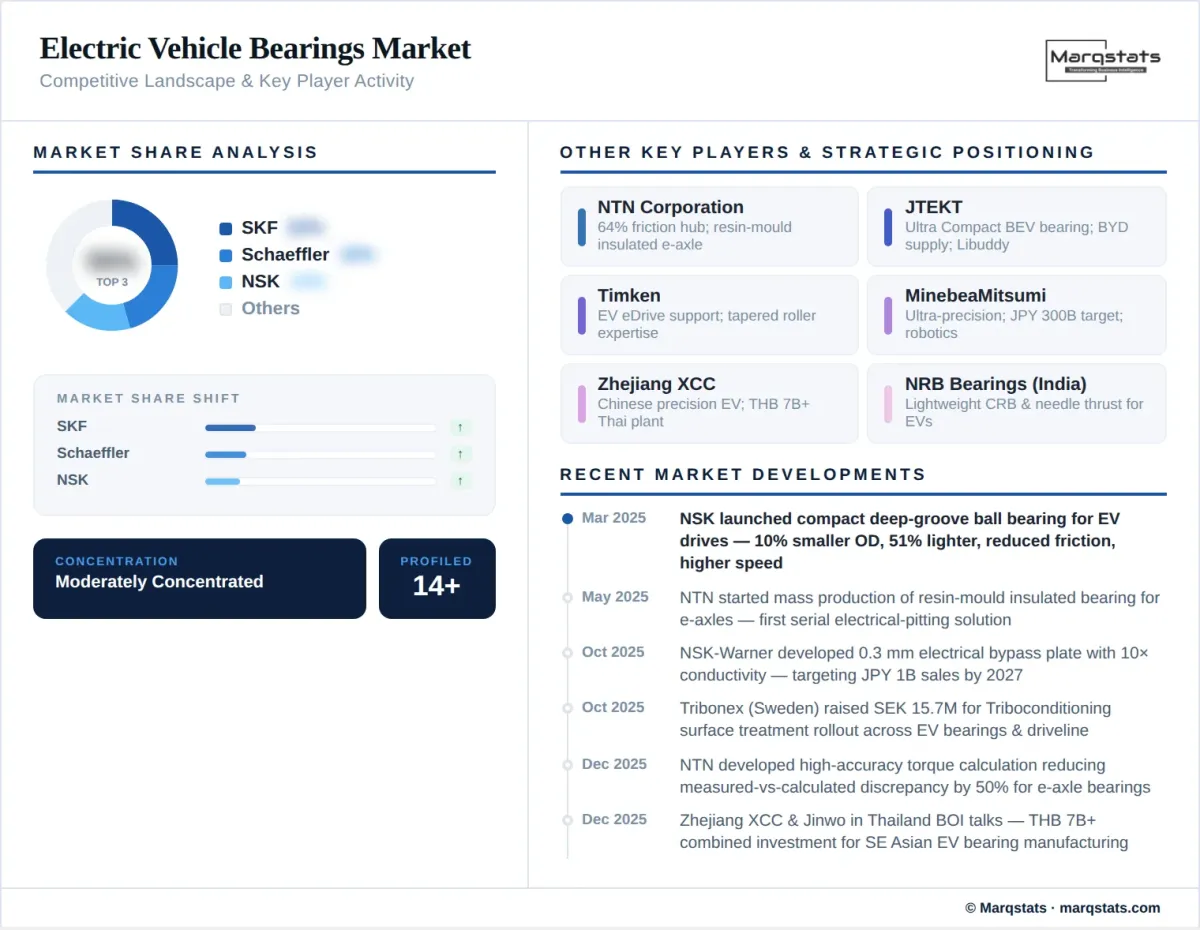
Task: Click the Profiled 14+ card
Action: coord(437,578)
